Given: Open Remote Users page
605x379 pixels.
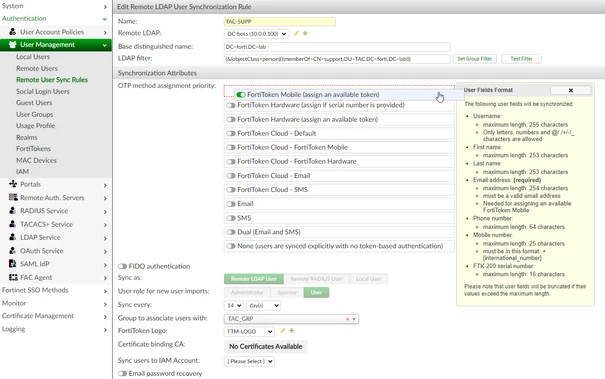Looking at the screenshot, I should tap(37, 68).
